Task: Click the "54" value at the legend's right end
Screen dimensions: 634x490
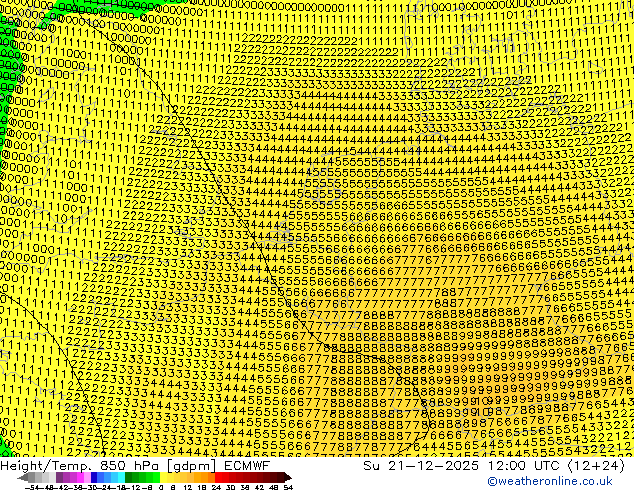Action: [x=288, y=487]
